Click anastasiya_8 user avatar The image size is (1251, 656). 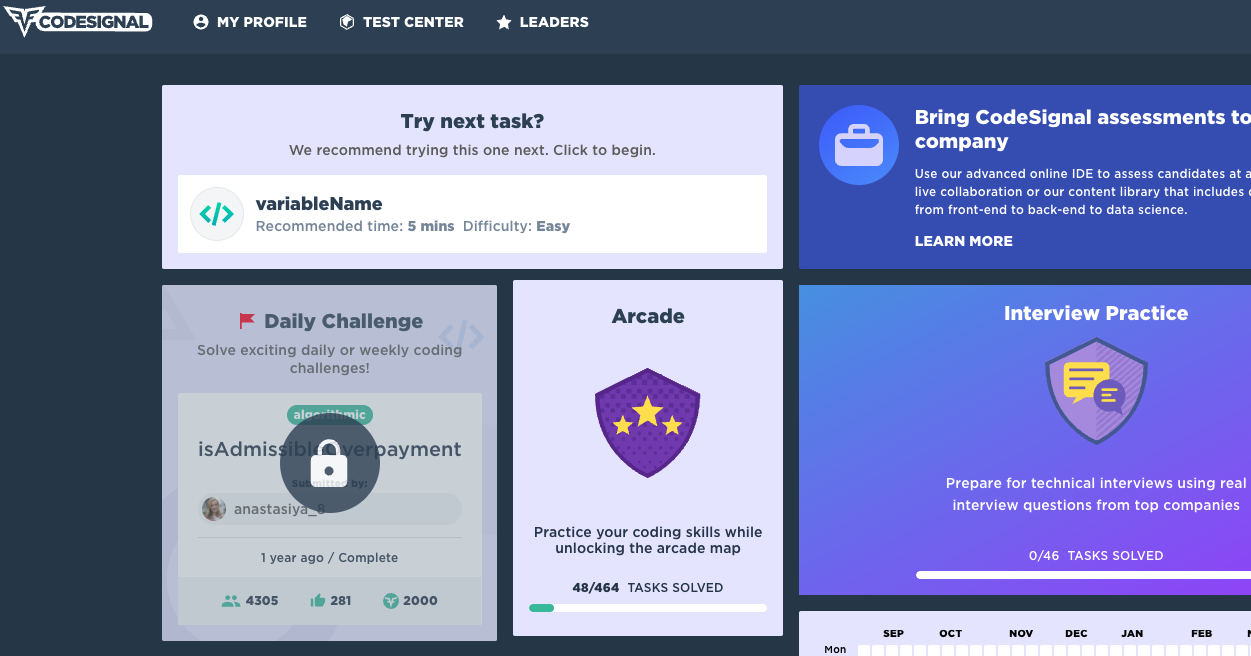tap(214, 509)
